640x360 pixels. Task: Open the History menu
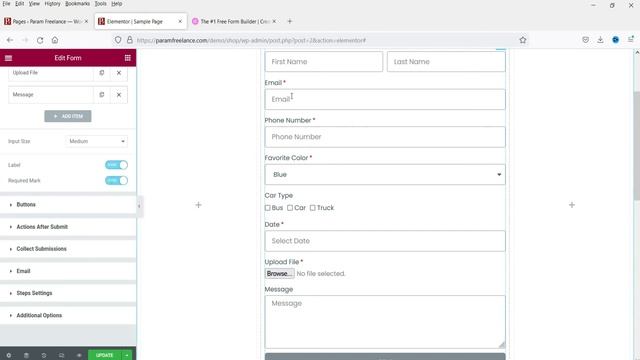point(52,4)
